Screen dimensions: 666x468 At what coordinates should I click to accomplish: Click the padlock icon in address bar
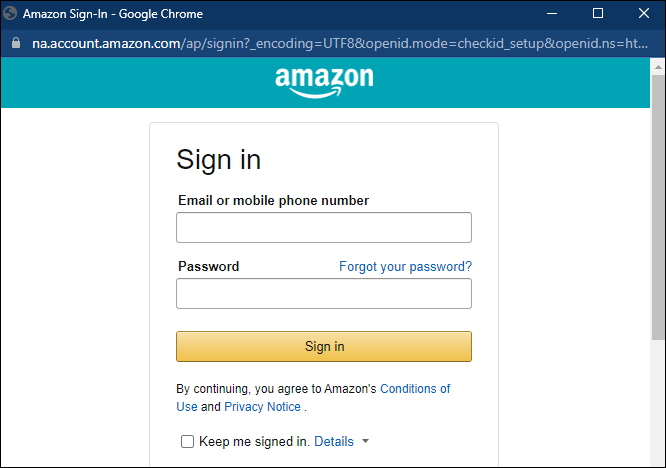16,43
